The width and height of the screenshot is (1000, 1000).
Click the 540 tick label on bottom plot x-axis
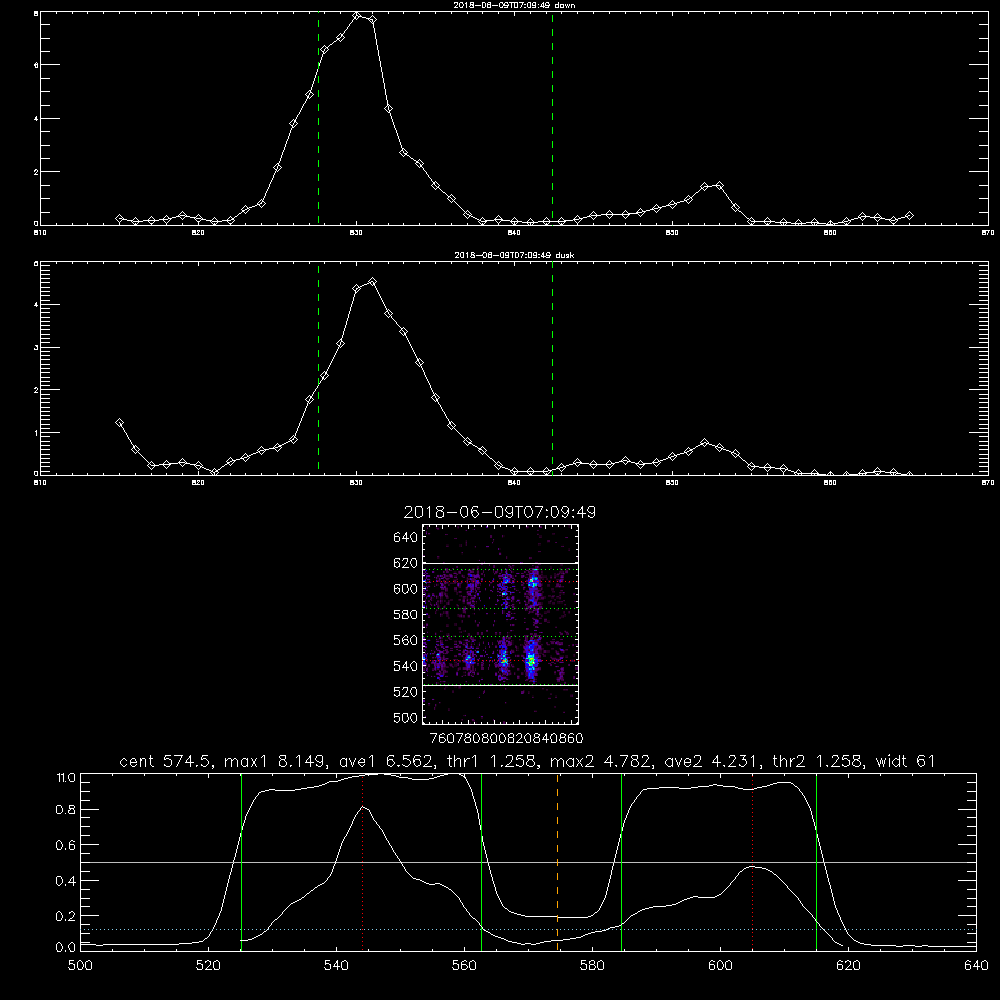click(x=336, y=966)
